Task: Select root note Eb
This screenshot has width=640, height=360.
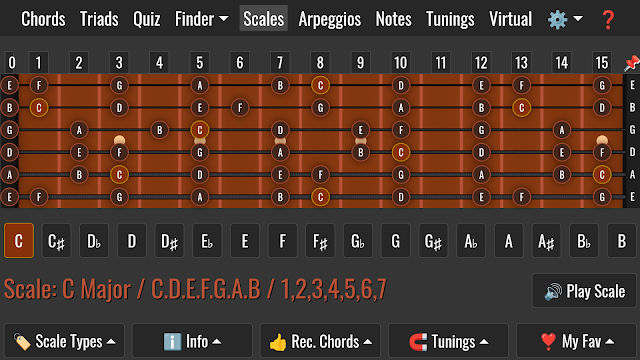Action: pyautogui.click(x=207, y=241)
